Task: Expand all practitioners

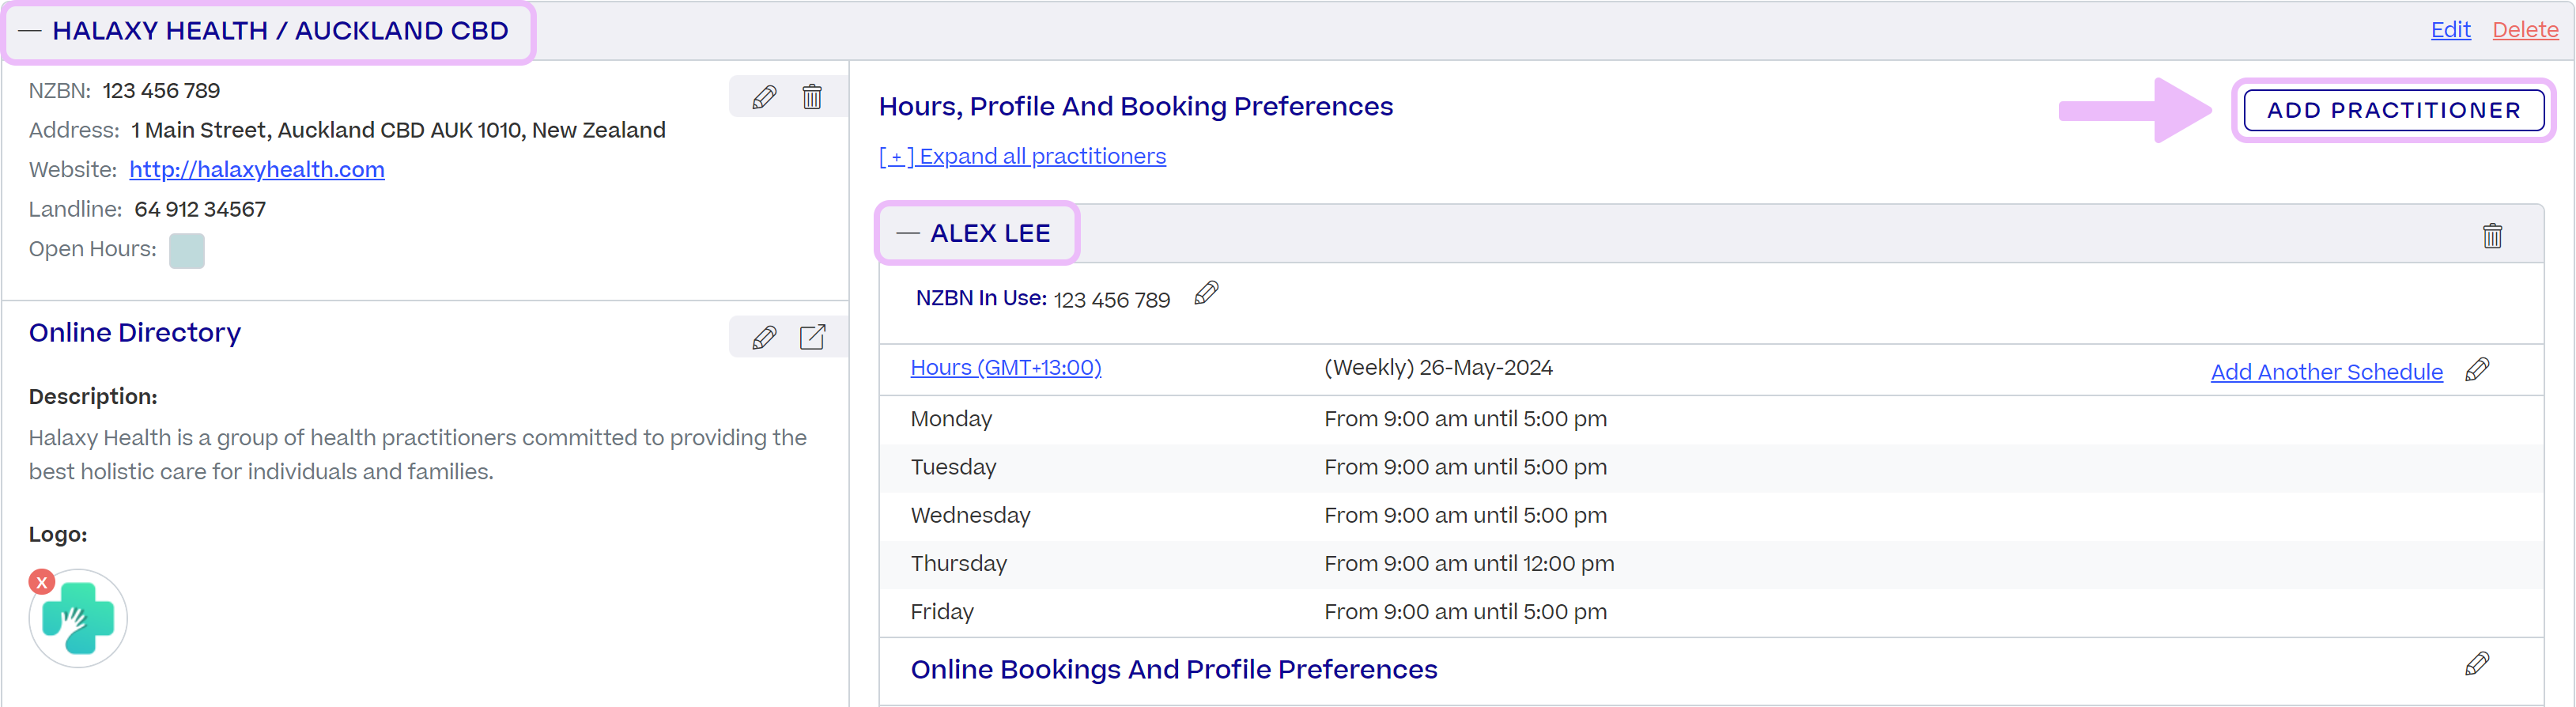Action: [x=1022, y=156]
